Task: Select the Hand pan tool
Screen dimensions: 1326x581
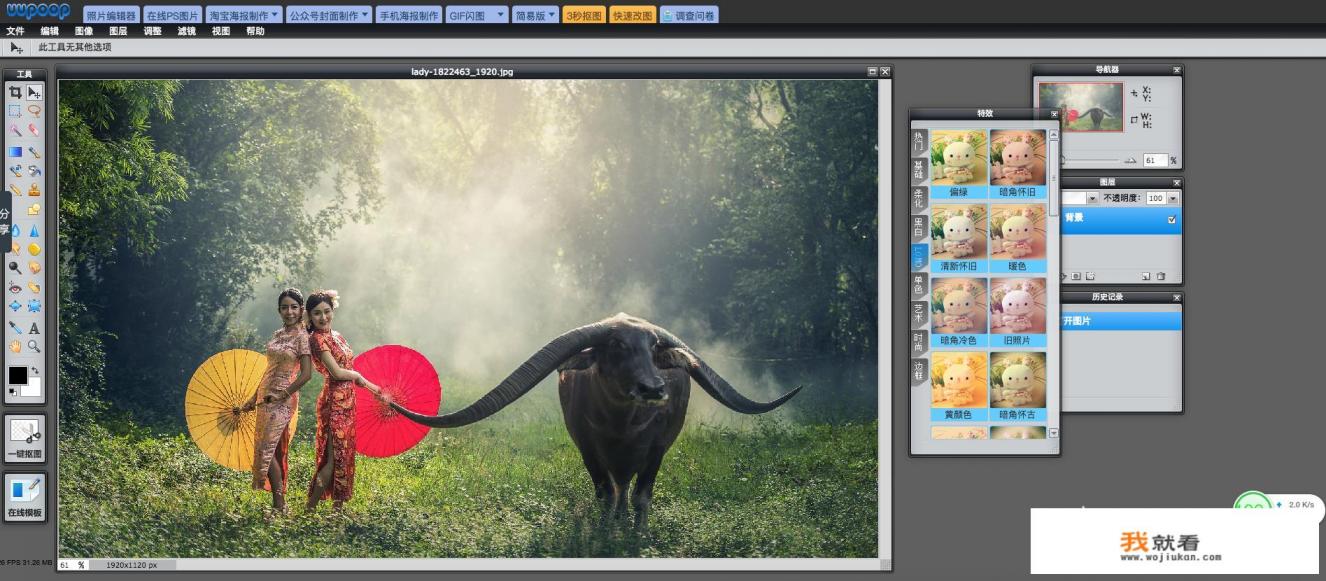Action: click(x=15, y=346)
